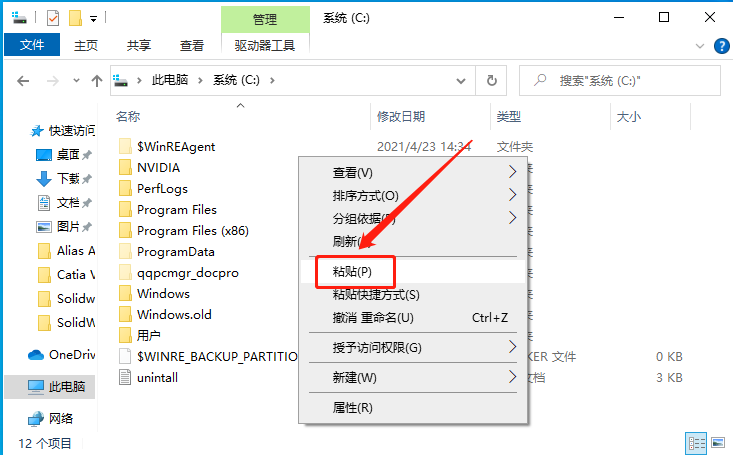Image resolution: width=733 pixels, height=455 pixels.
Task: Open the 排序方式(O) context submenu
Action: (413, 195)
